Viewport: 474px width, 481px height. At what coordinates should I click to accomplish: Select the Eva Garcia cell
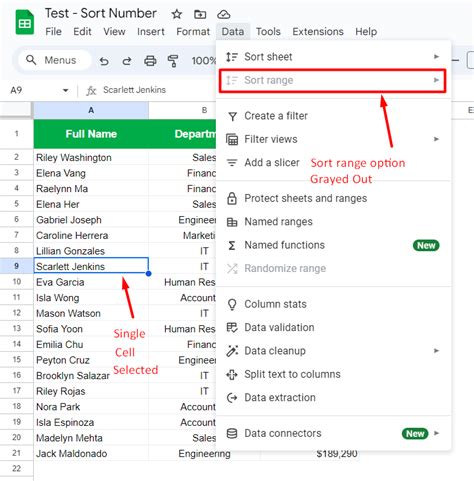(x=91, y=282)
